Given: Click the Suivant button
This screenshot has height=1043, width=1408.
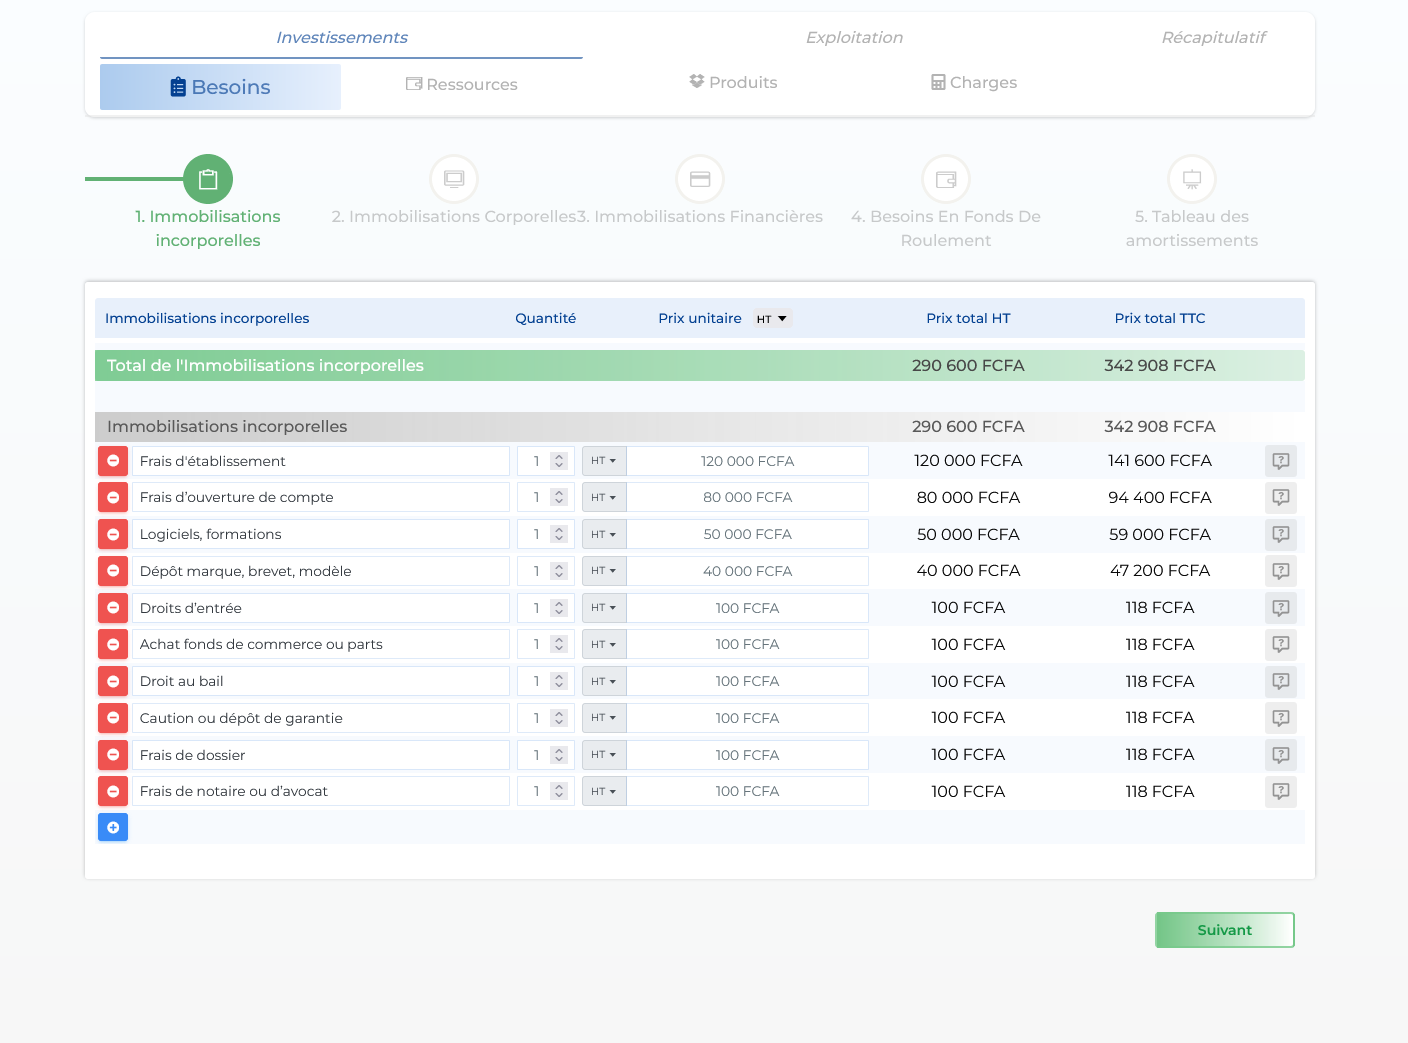Looking at the screenshot, I should click(x=1224, y=930).
